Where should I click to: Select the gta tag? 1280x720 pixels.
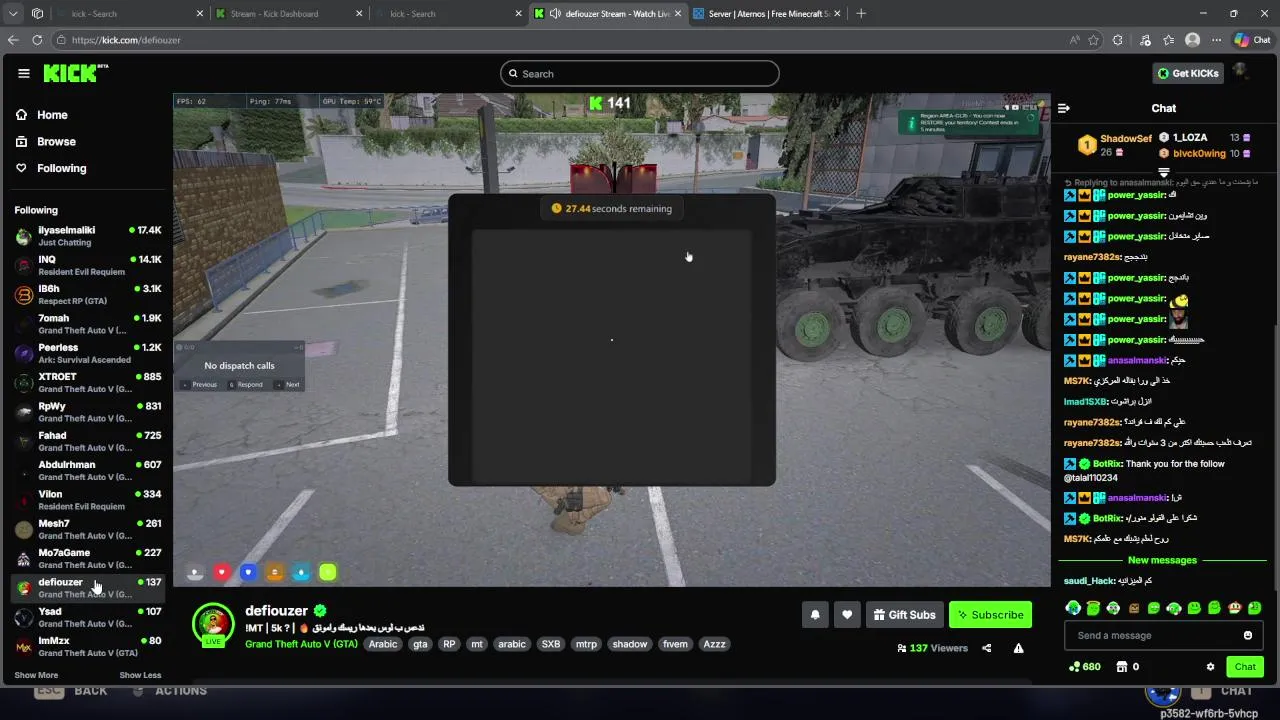point(420,644)
